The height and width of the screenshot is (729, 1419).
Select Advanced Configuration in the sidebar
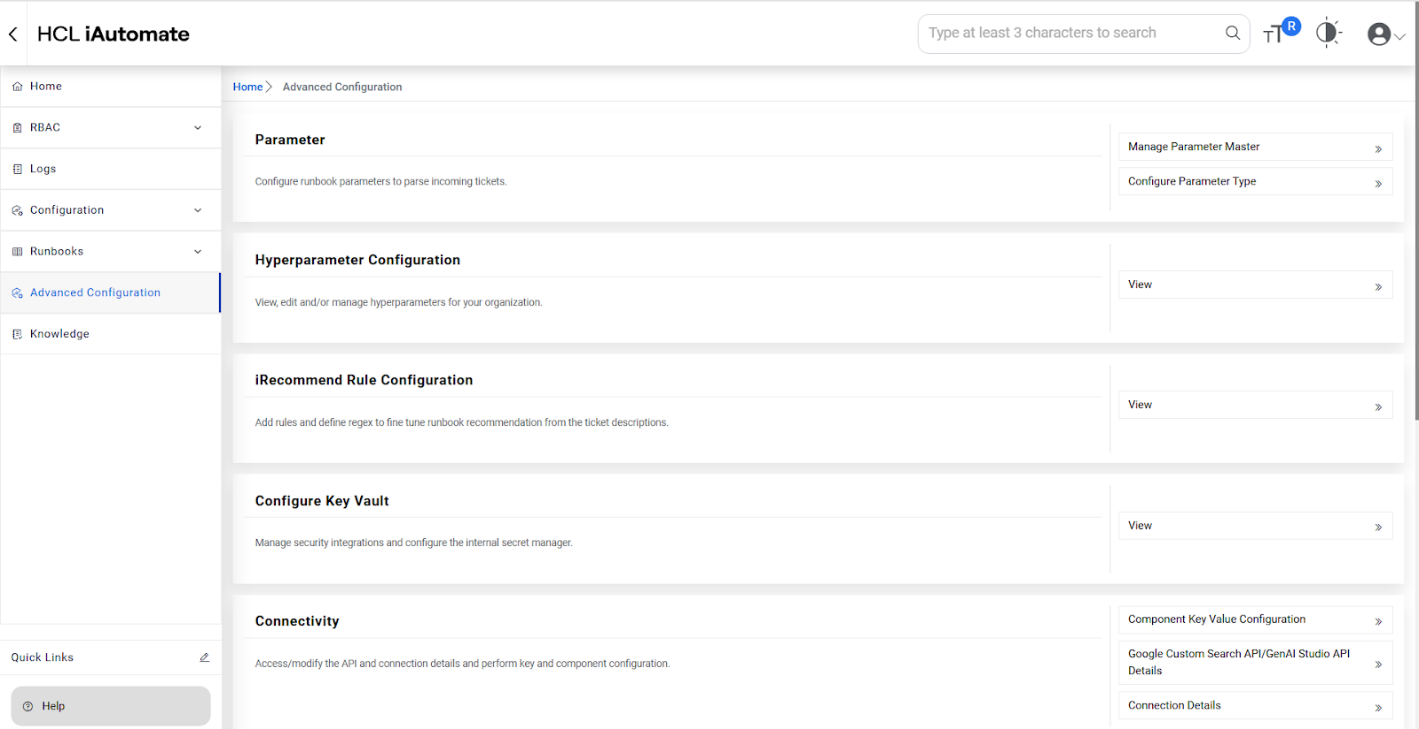(95, 293)
